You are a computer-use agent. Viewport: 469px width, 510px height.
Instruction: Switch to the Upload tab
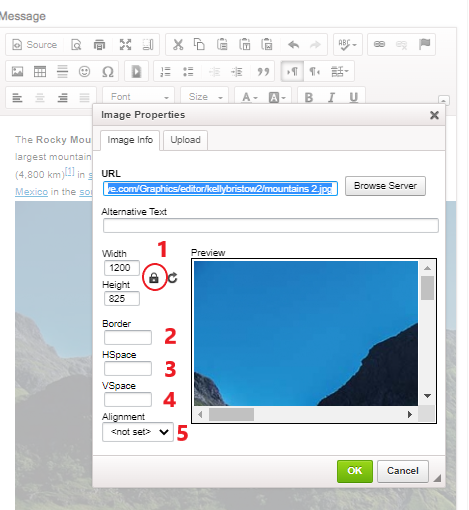point(185,140)
